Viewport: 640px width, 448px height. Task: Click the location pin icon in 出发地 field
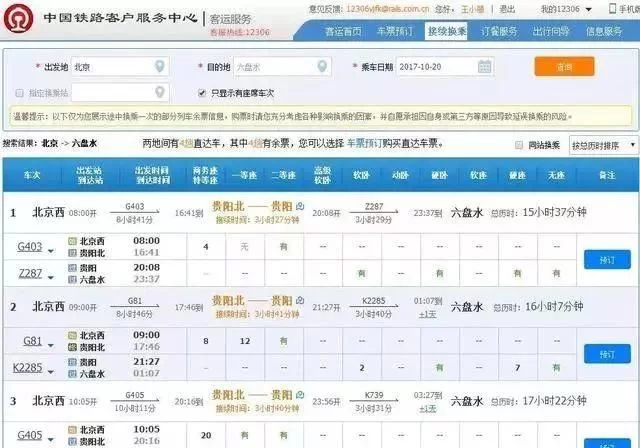pos(160,66)
